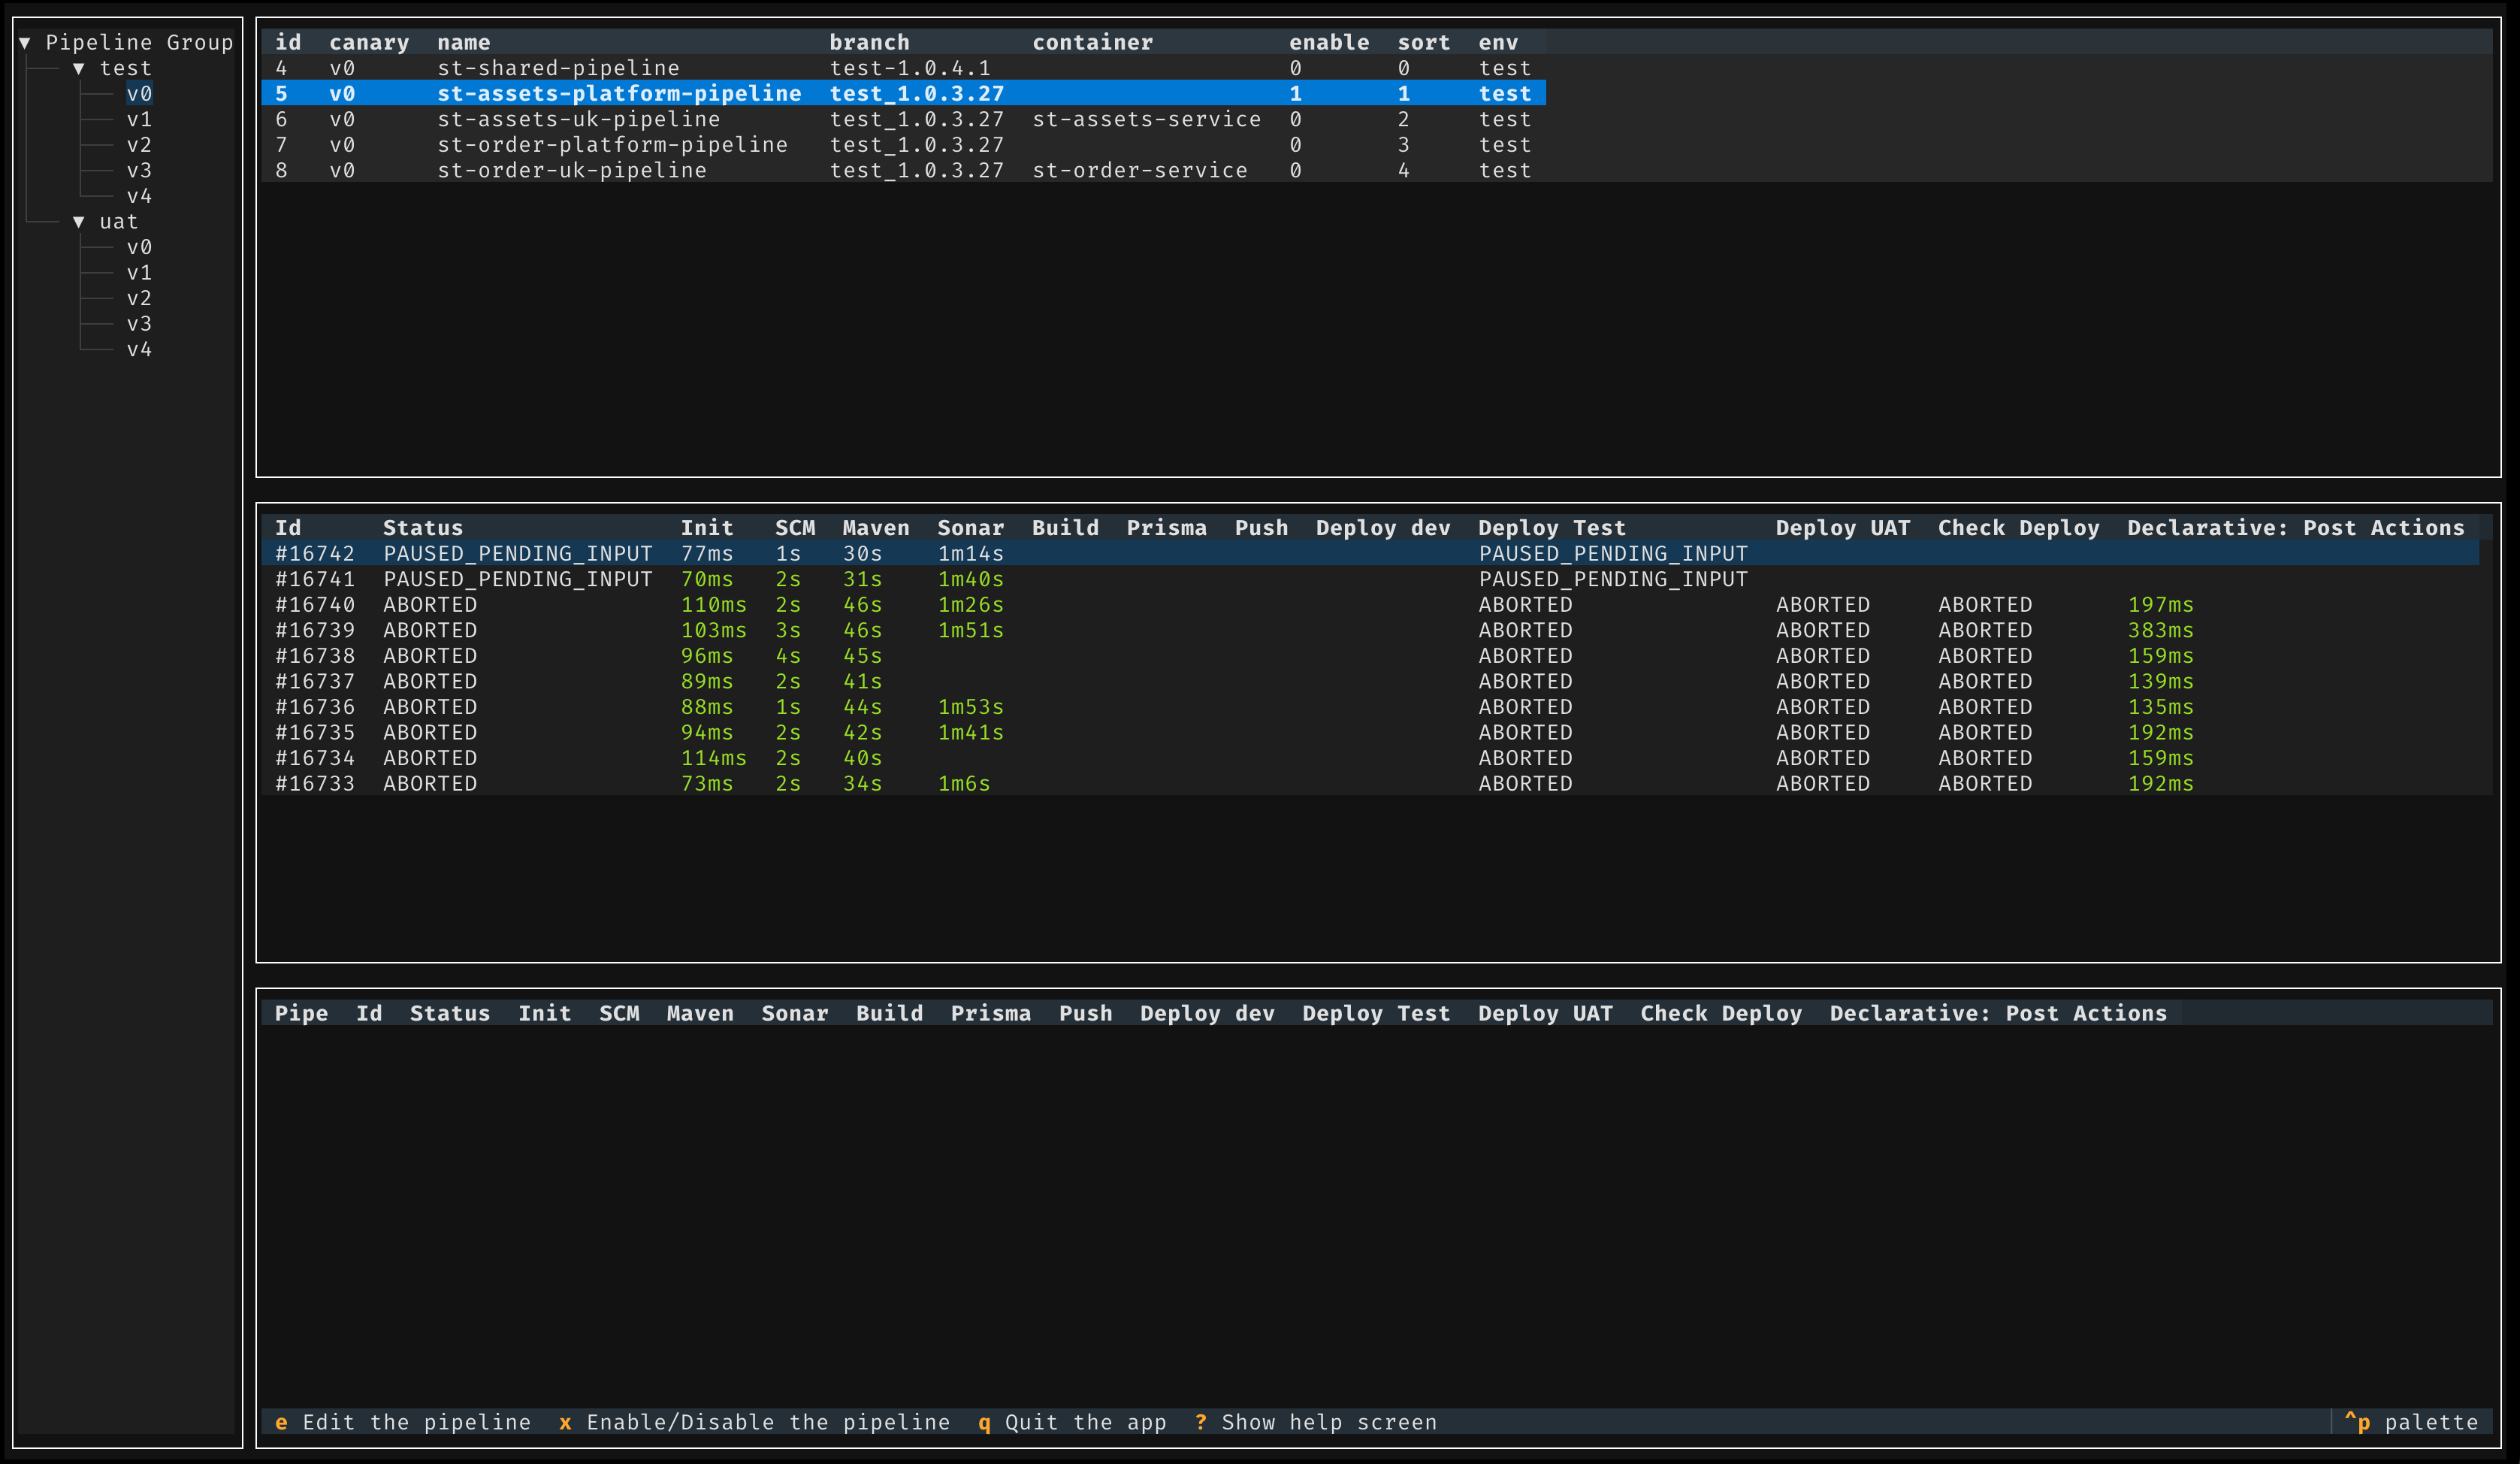Click the branch column header
This screenshot has height=1464, width=2520.
[x=870, y=43]
